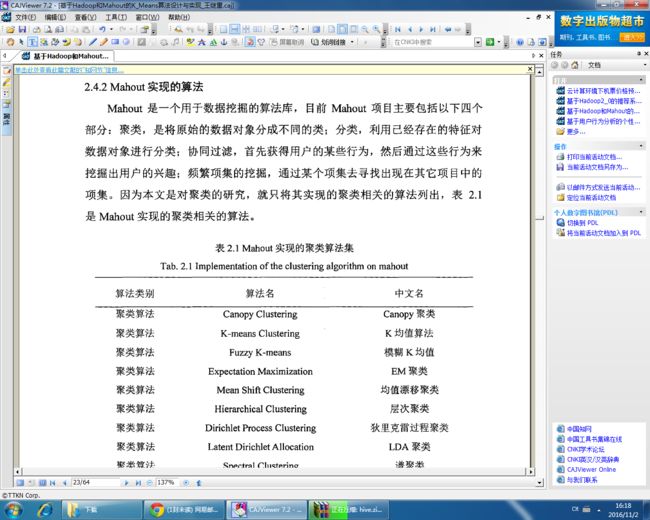The width and height of the screenshot is (650, 520).
Task: Click 切换到 PDL link
Action: tap(582, 223)
